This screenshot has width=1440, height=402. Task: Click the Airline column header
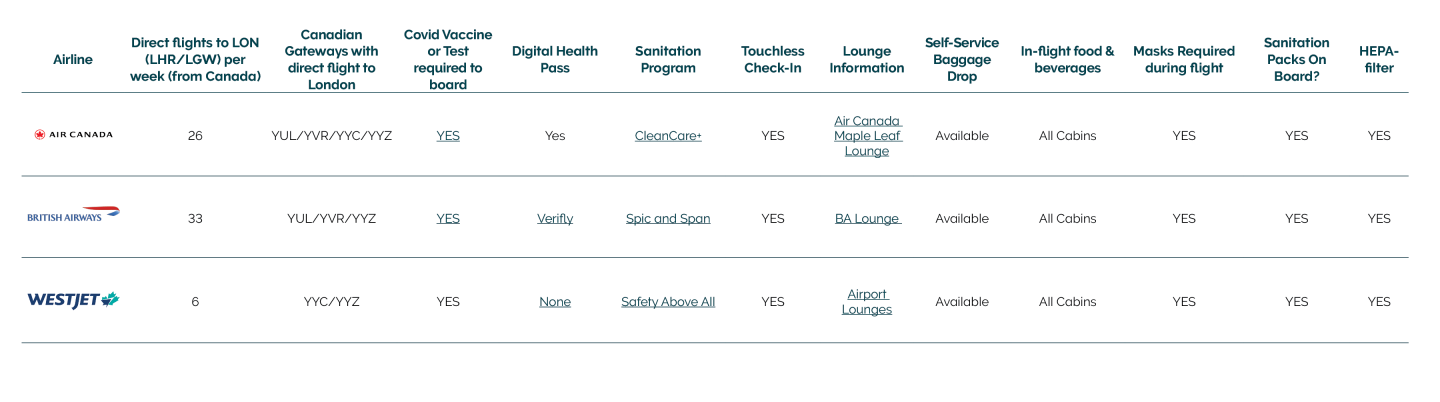73,59
